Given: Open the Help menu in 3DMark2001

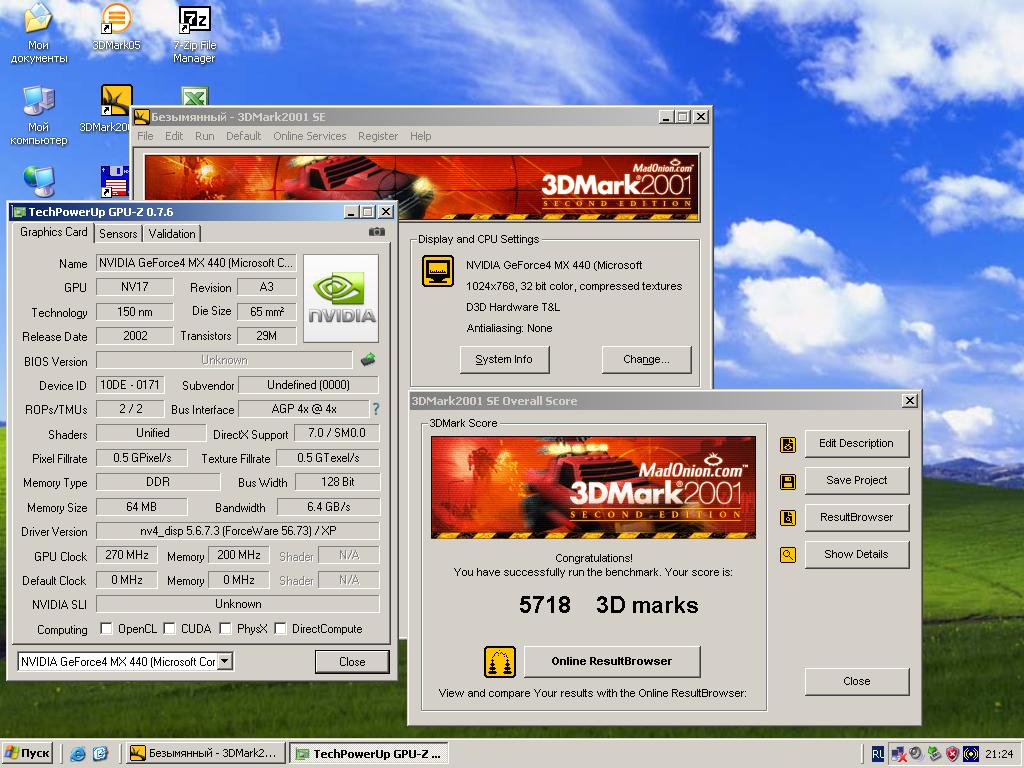Looking at the screenshot, I should pyautogui.click(x=421, y=136).
